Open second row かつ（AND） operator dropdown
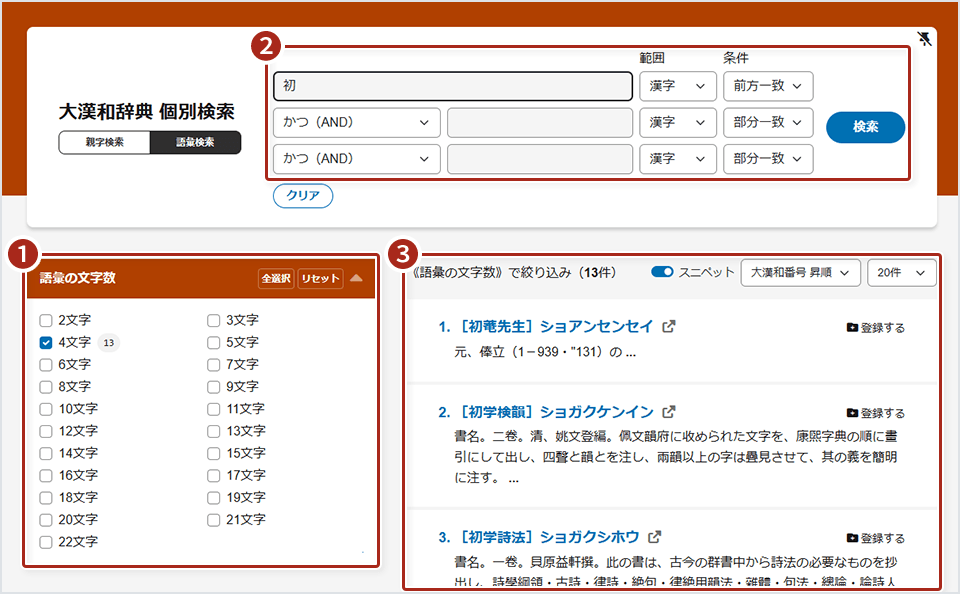Image resolution: width=960 pixels, height=594 pixels. click(x=356, y=122)
